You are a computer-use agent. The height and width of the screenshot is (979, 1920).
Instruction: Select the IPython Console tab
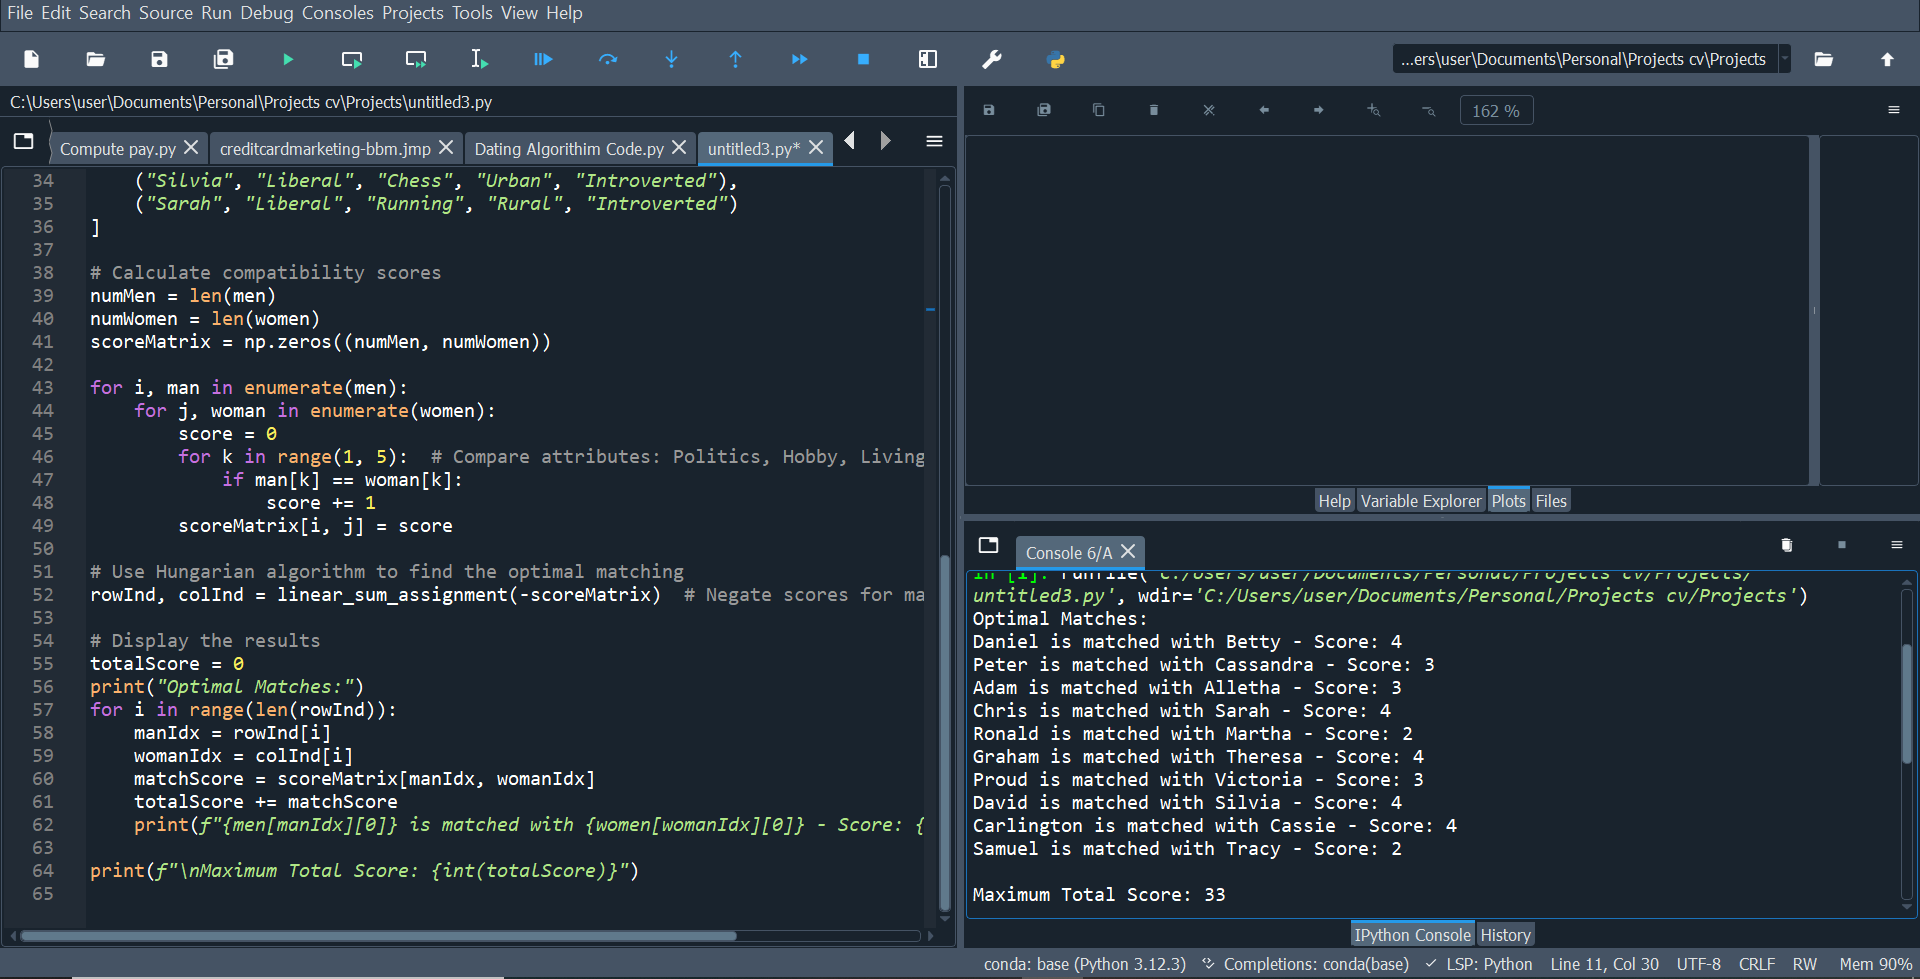tap(1412, 935)
